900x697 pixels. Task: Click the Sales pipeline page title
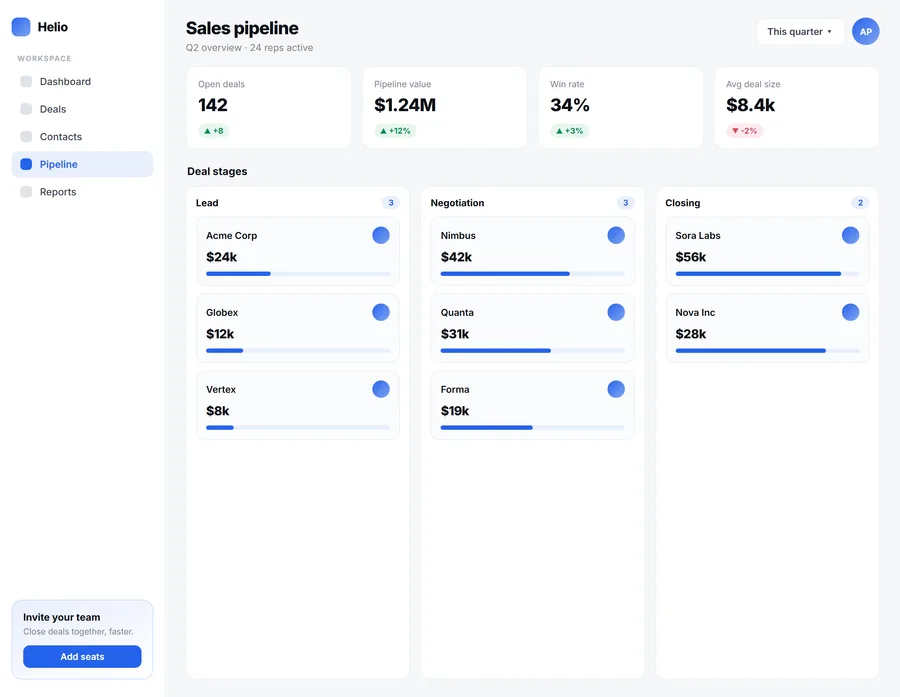click(x=242, y=28)
